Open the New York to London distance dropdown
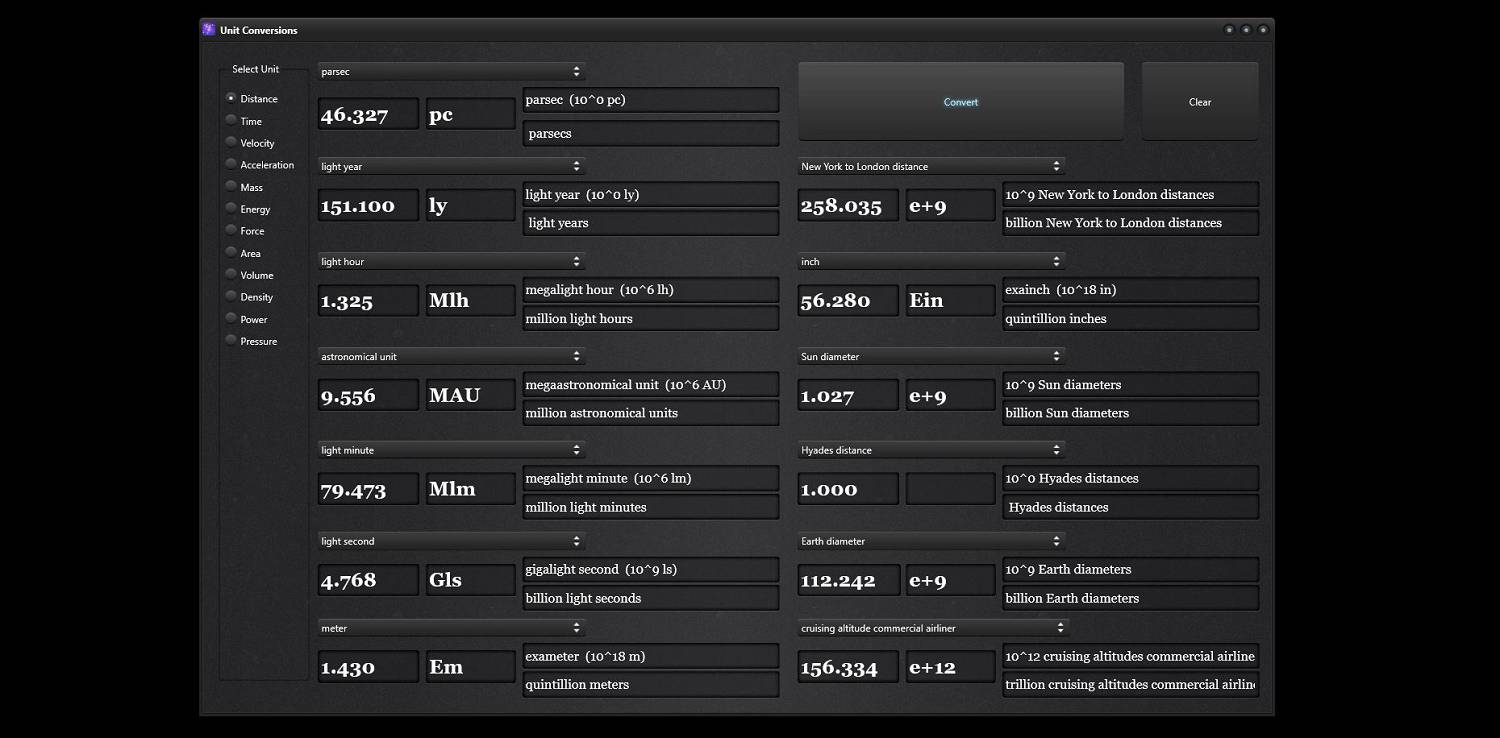1500x738 pixels. [931, 166]
